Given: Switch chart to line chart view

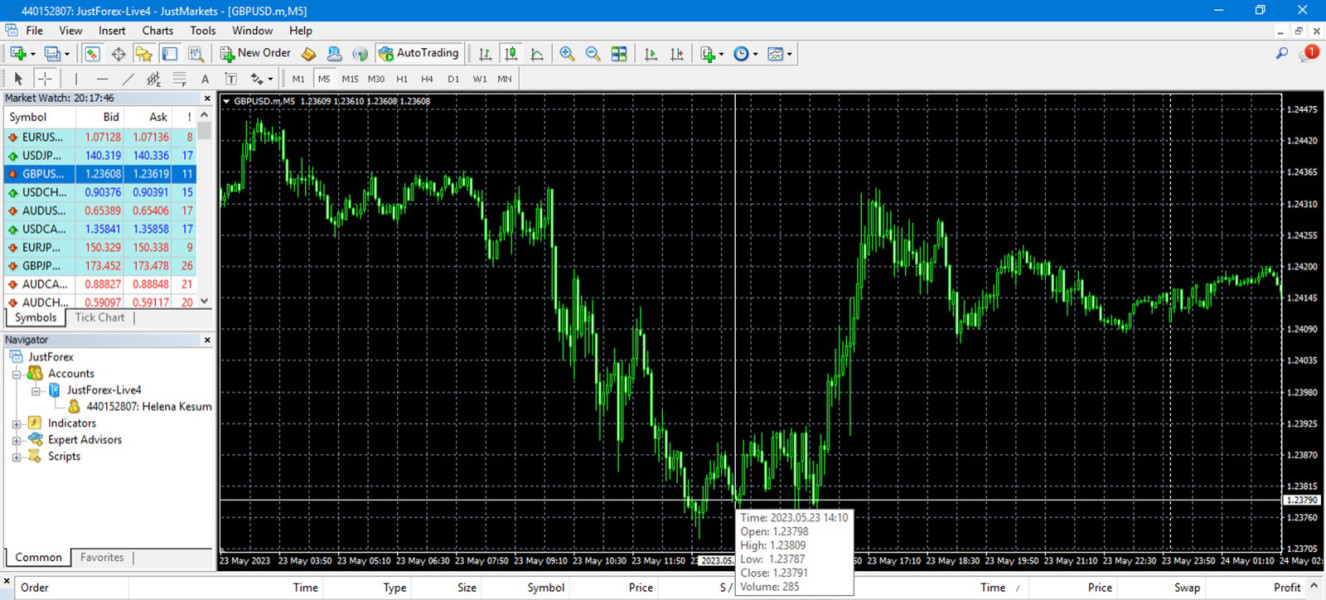Looking at the screenshot, I should click(537, 54).
